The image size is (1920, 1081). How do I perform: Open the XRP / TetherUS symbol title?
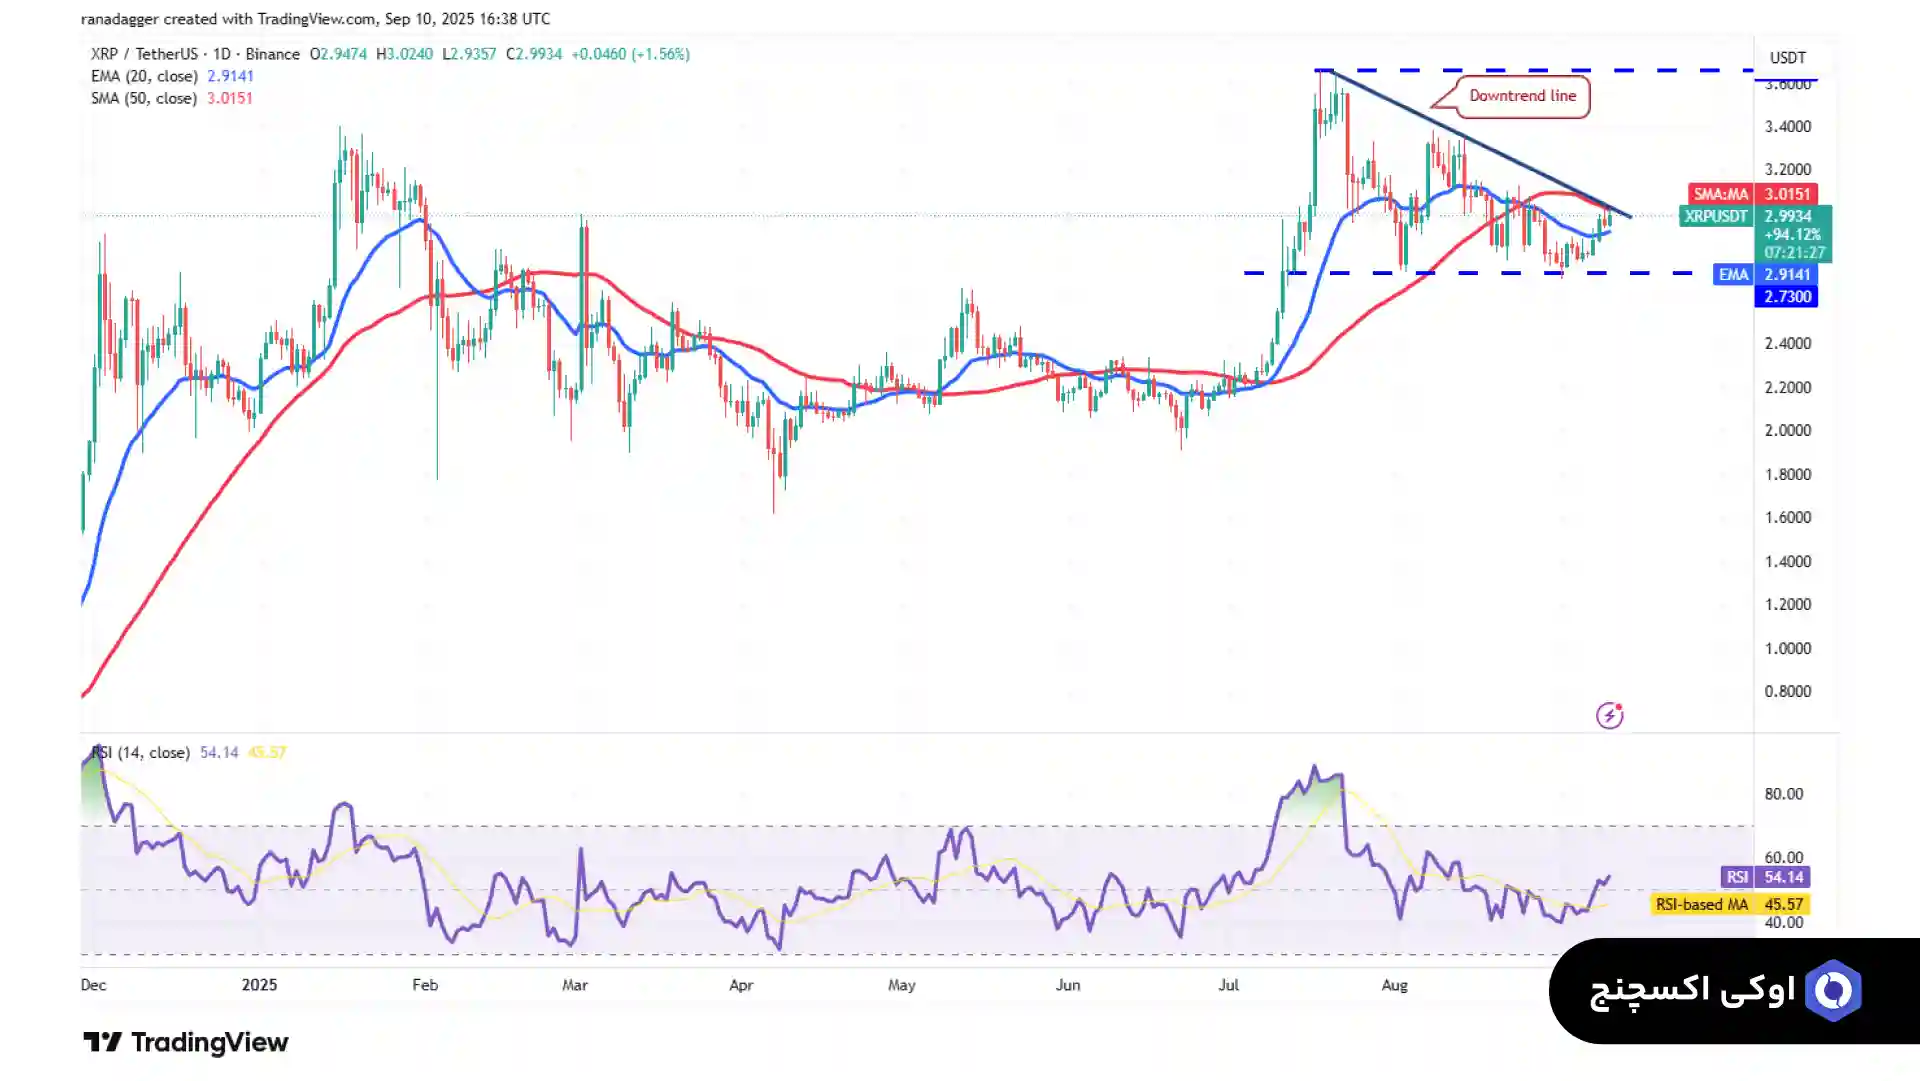point(145,54)
